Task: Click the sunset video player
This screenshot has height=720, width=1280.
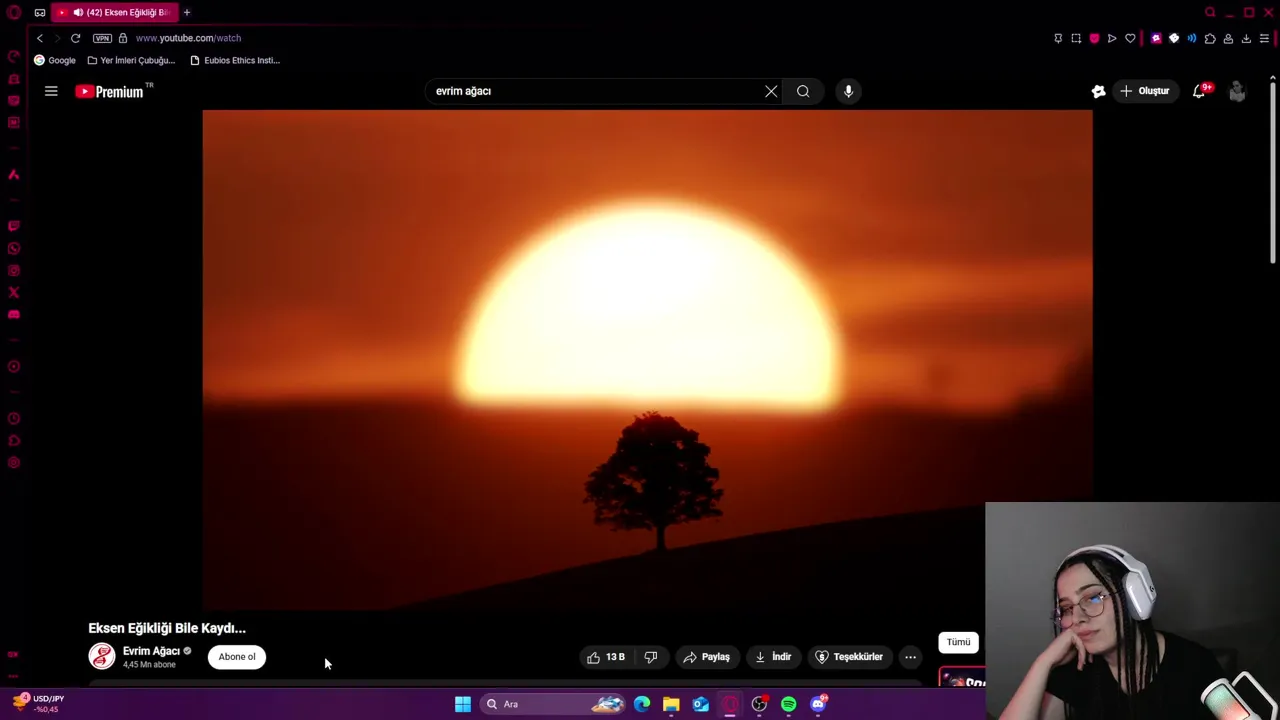Action: pos(647,360)
